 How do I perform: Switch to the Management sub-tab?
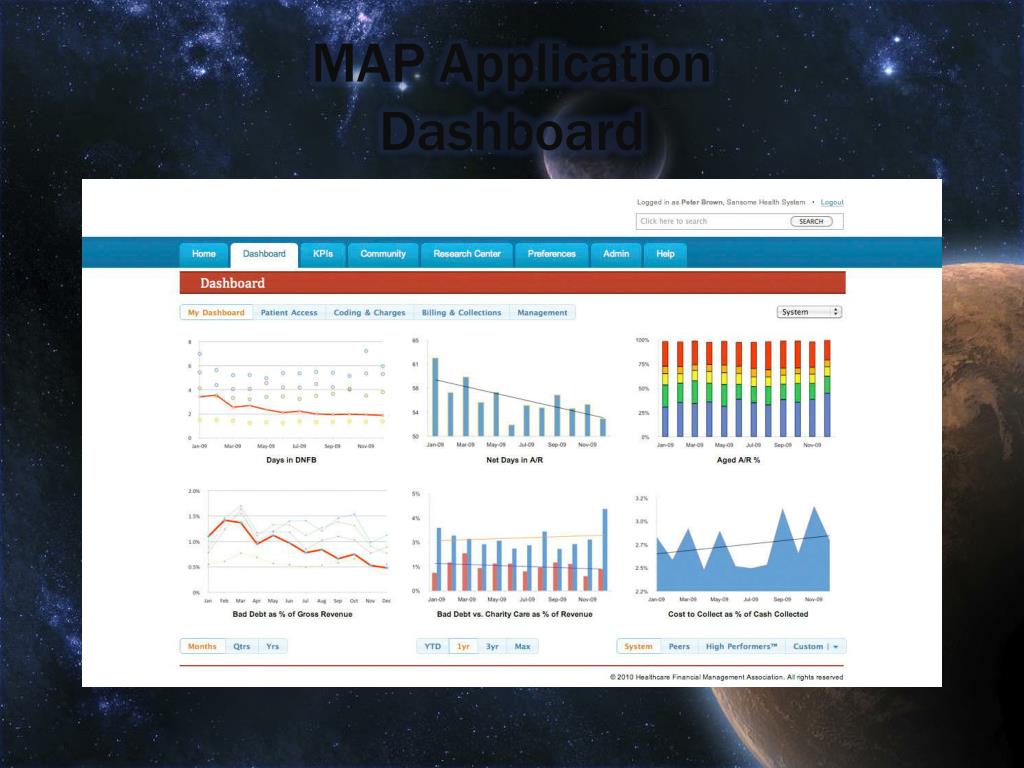coord(542,313)
